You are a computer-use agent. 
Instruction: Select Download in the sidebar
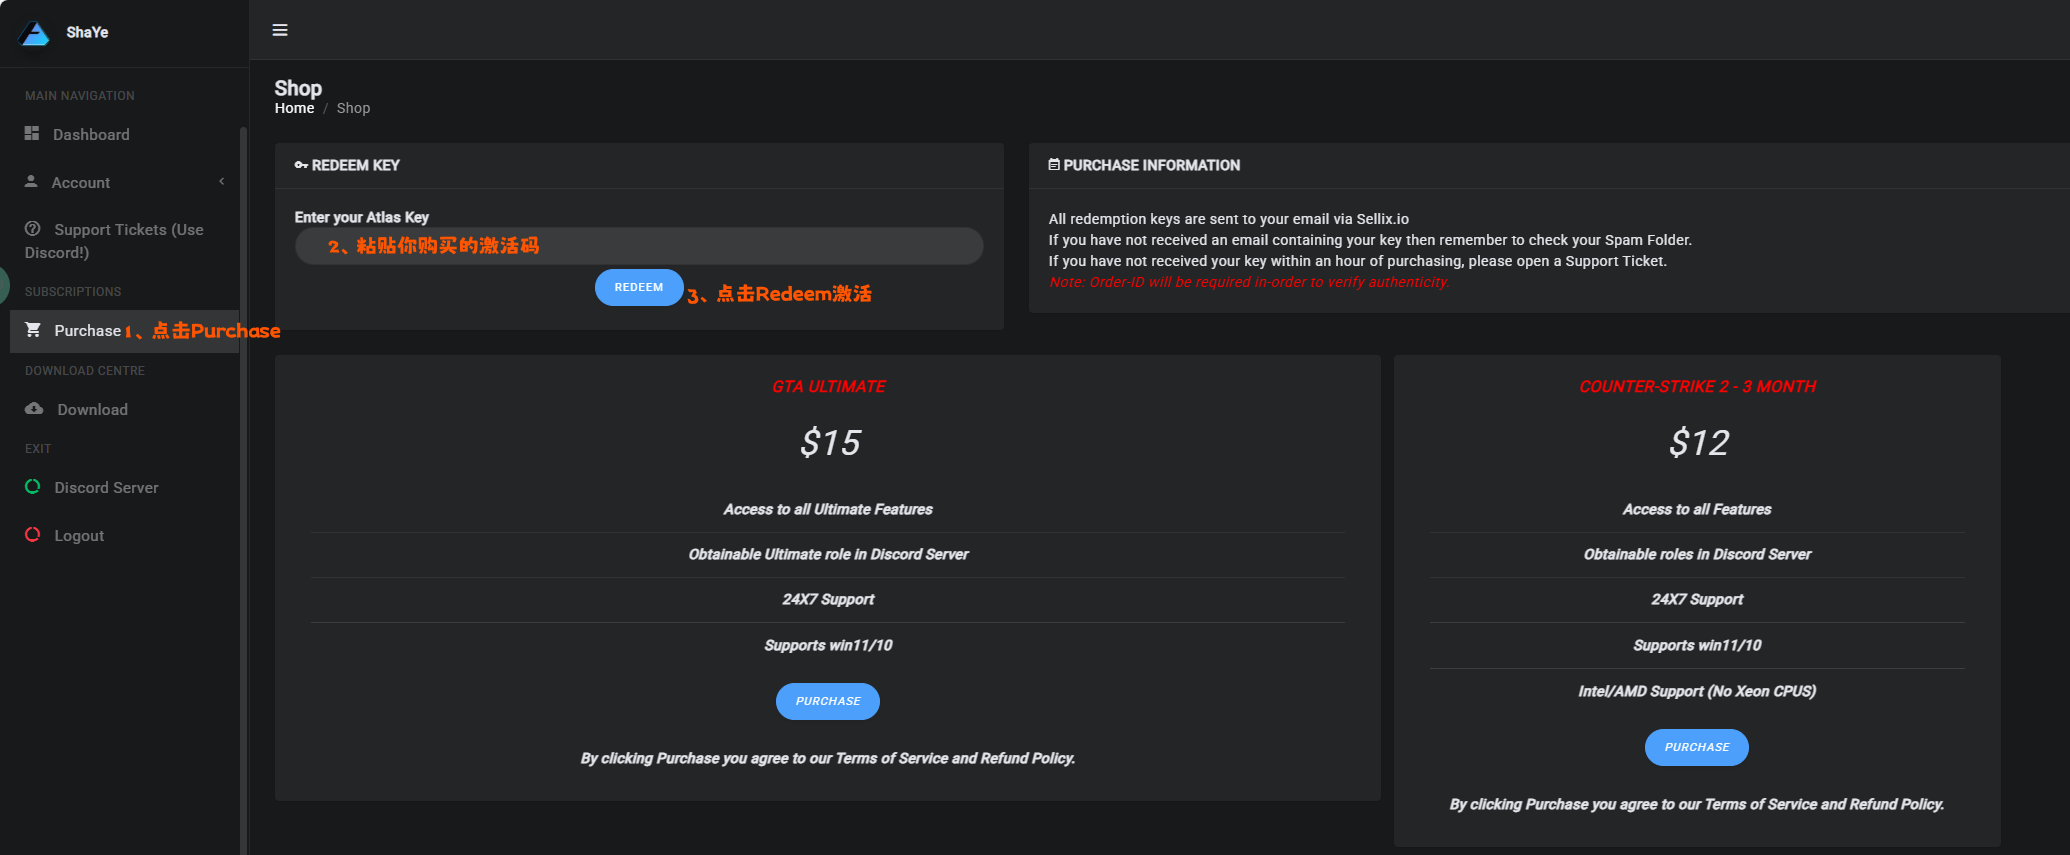(92, 410)
